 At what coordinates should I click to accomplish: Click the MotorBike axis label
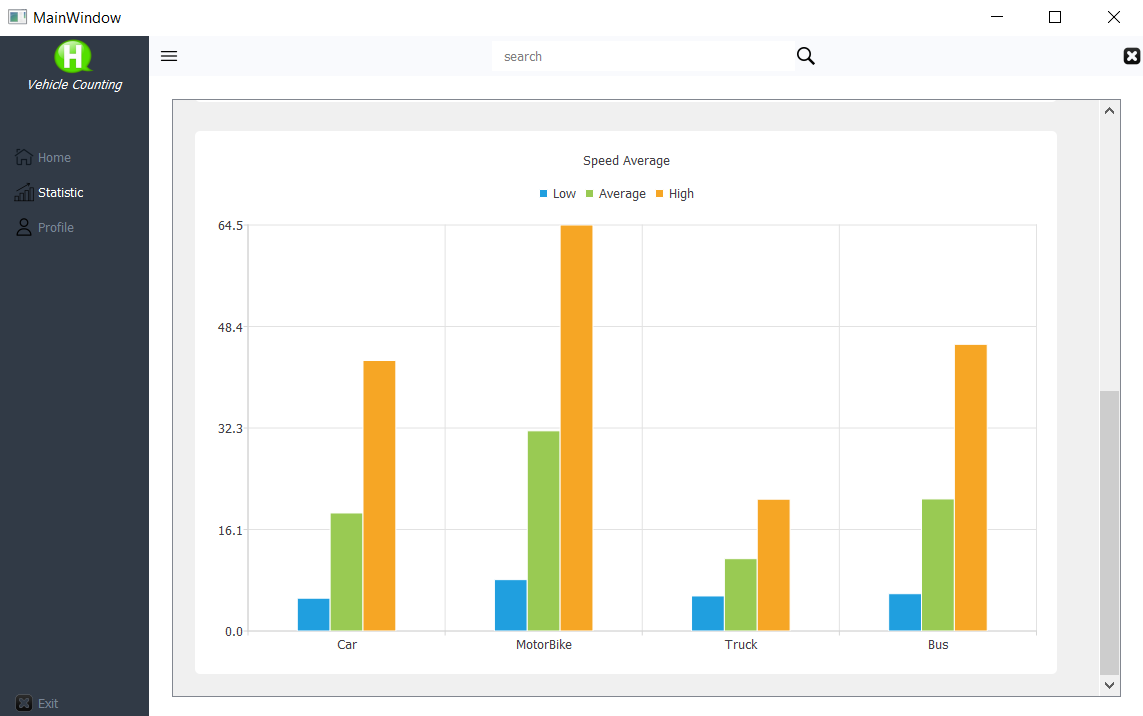pos(544,645)
